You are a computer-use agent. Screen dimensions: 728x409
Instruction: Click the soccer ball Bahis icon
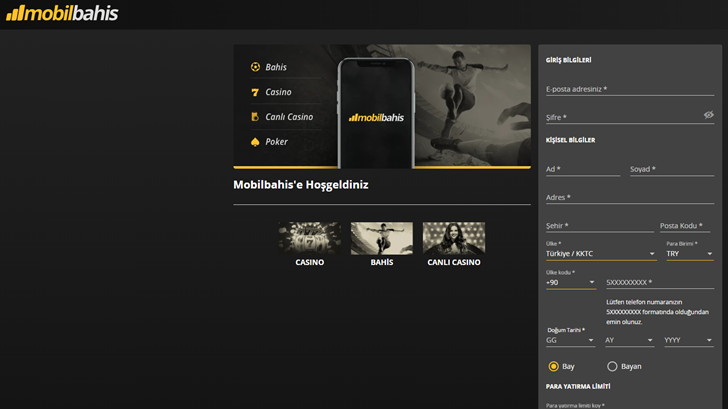[x=255, y=67]
